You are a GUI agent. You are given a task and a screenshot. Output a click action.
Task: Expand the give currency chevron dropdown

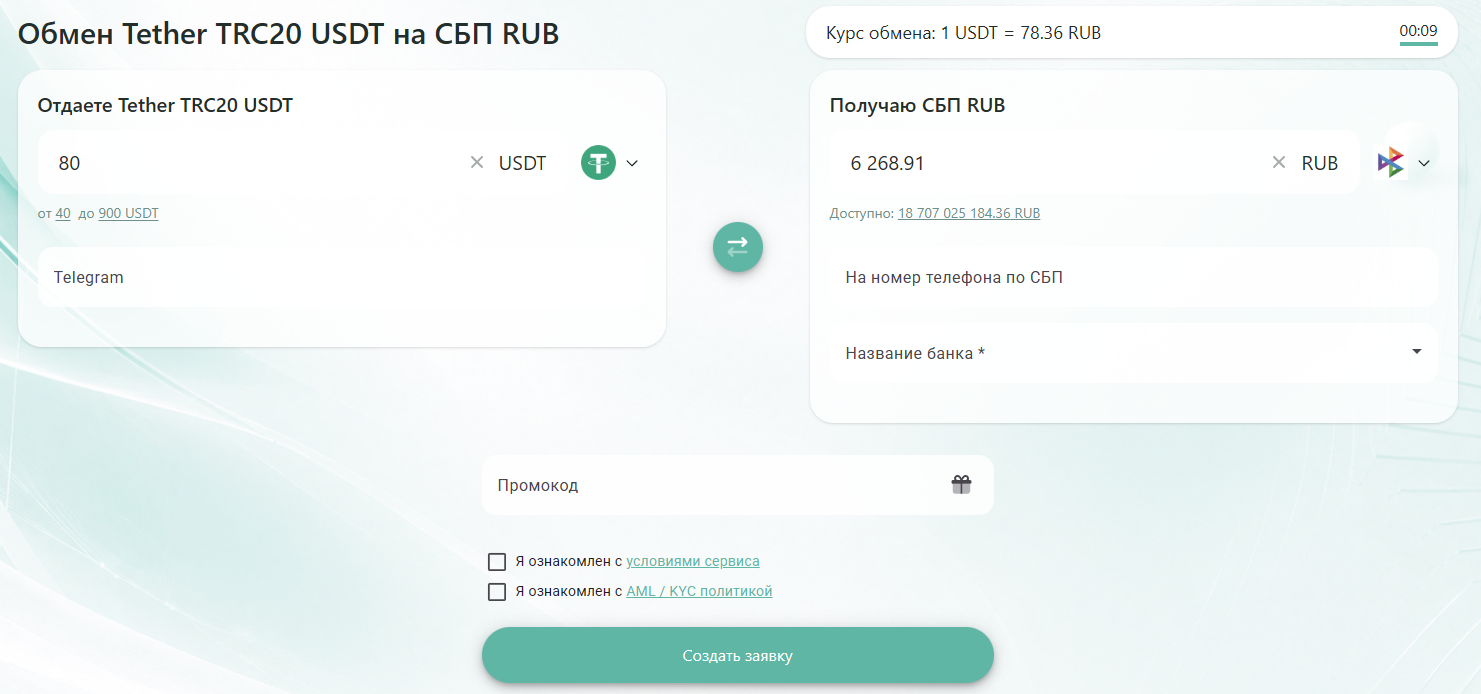click(x=632, y=163)
